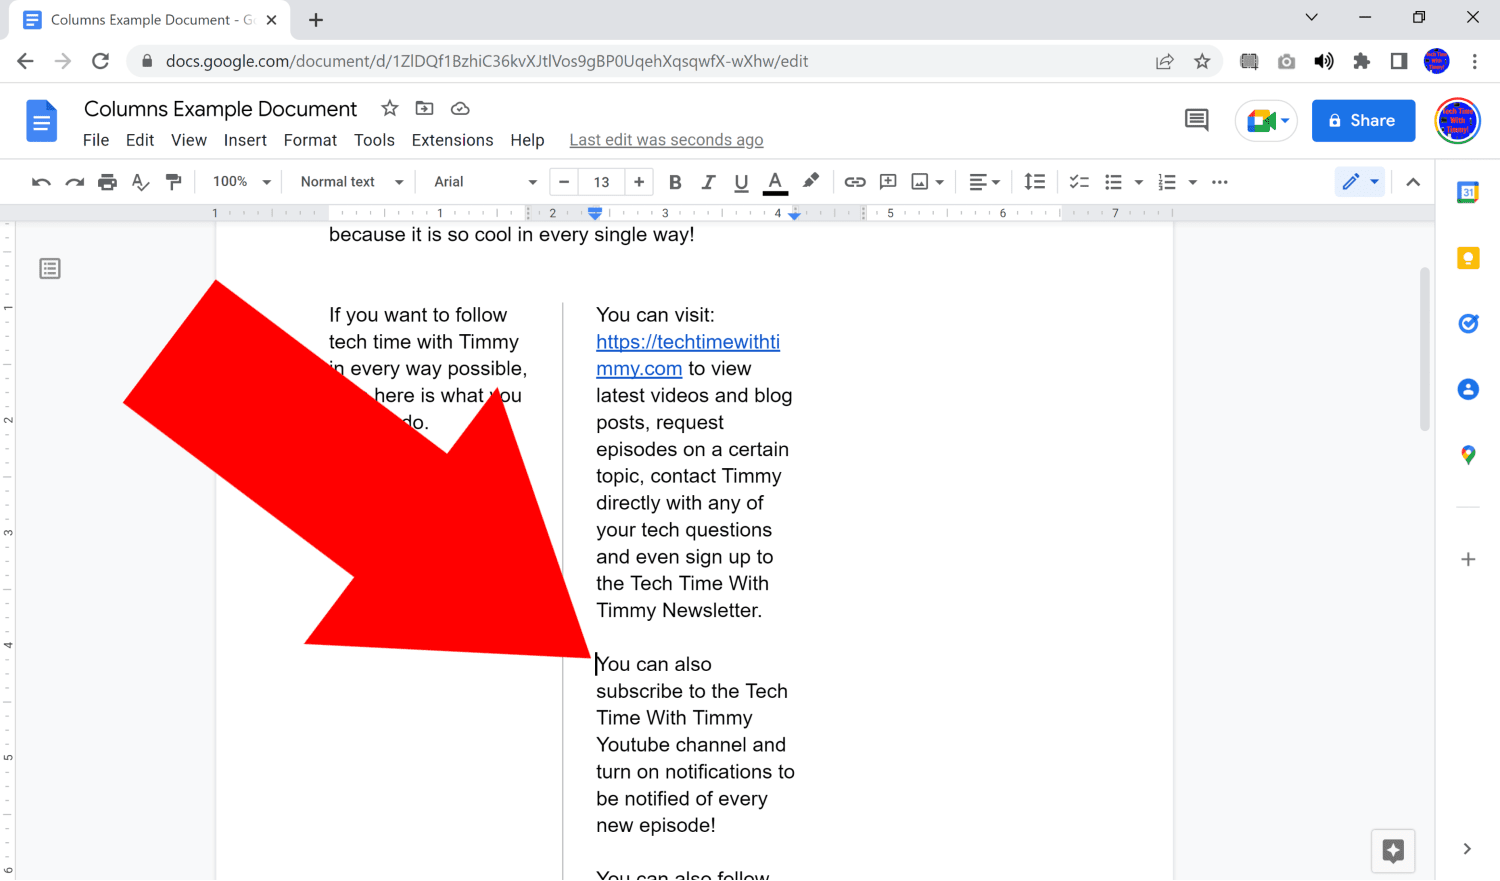Image resolution: width=1500 pixels, height=881 pixels.
Task: Insert an image into the document
Action: [921, 181]
